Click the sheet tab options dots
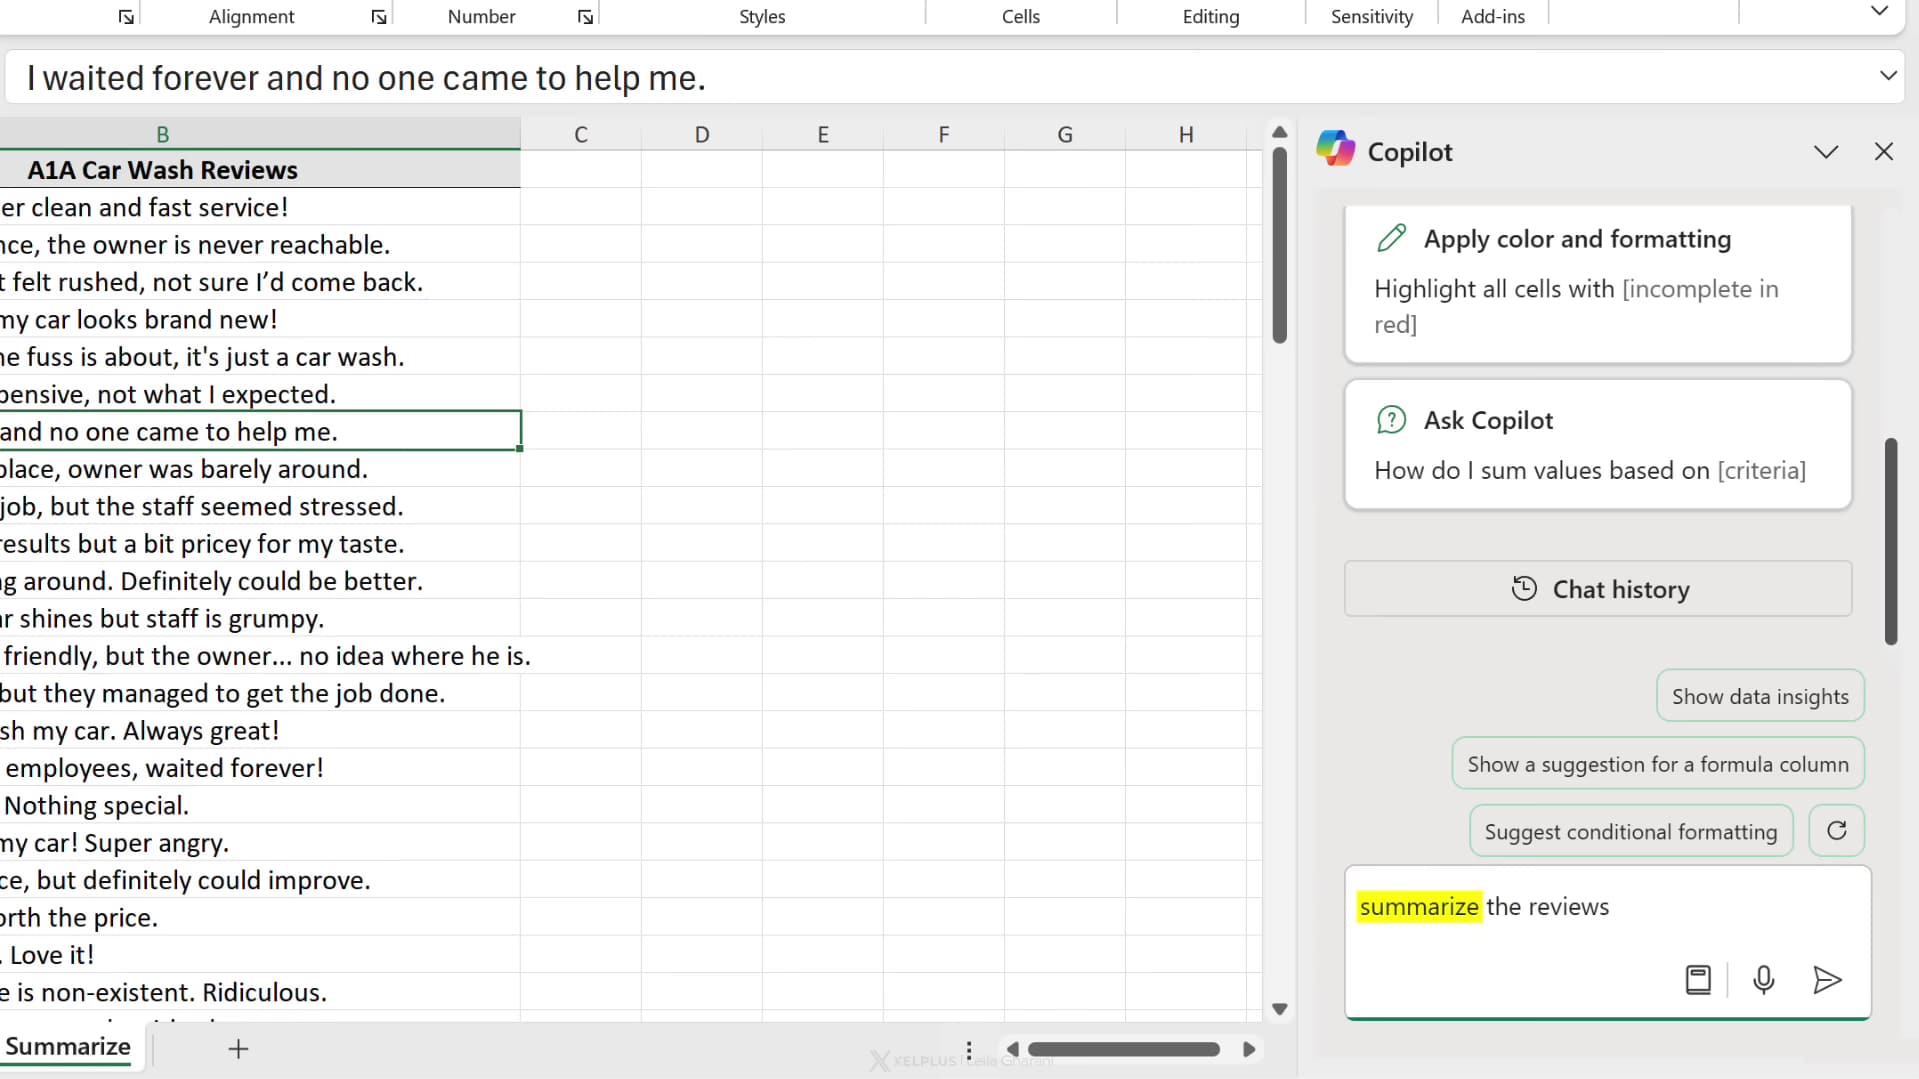Viewport: 1919px width, 1079px height. tap(969, 1050)
